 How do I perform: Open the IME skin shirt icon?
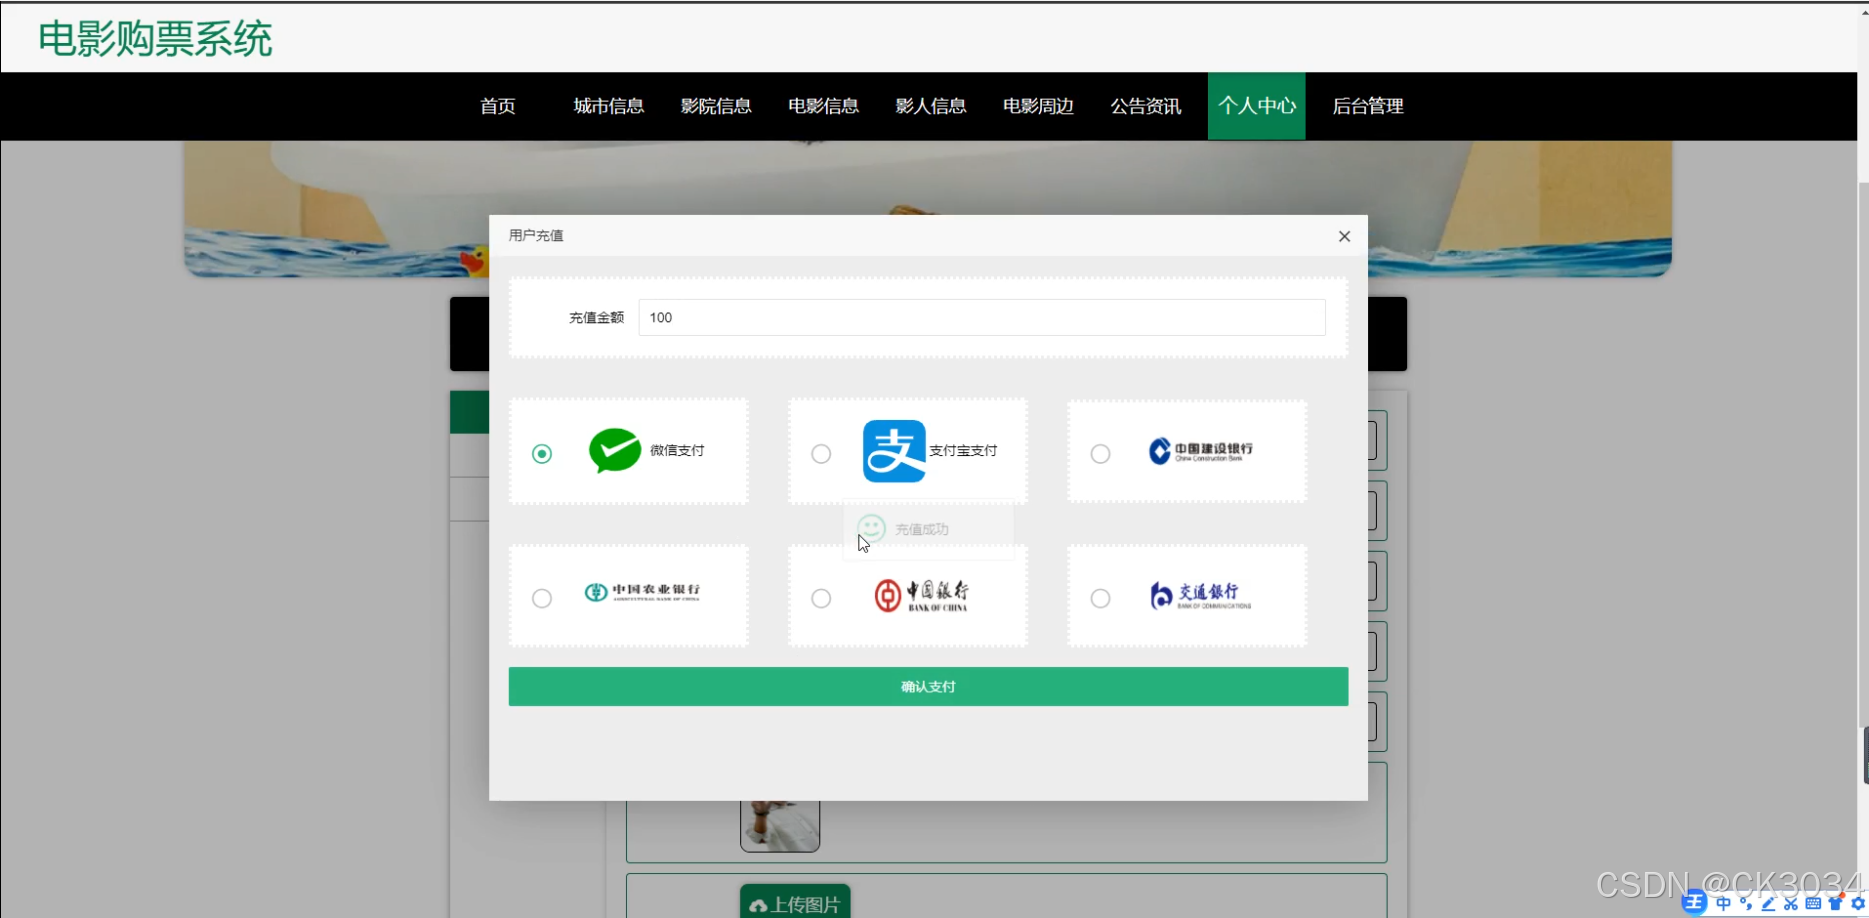tap(1835, 903)
